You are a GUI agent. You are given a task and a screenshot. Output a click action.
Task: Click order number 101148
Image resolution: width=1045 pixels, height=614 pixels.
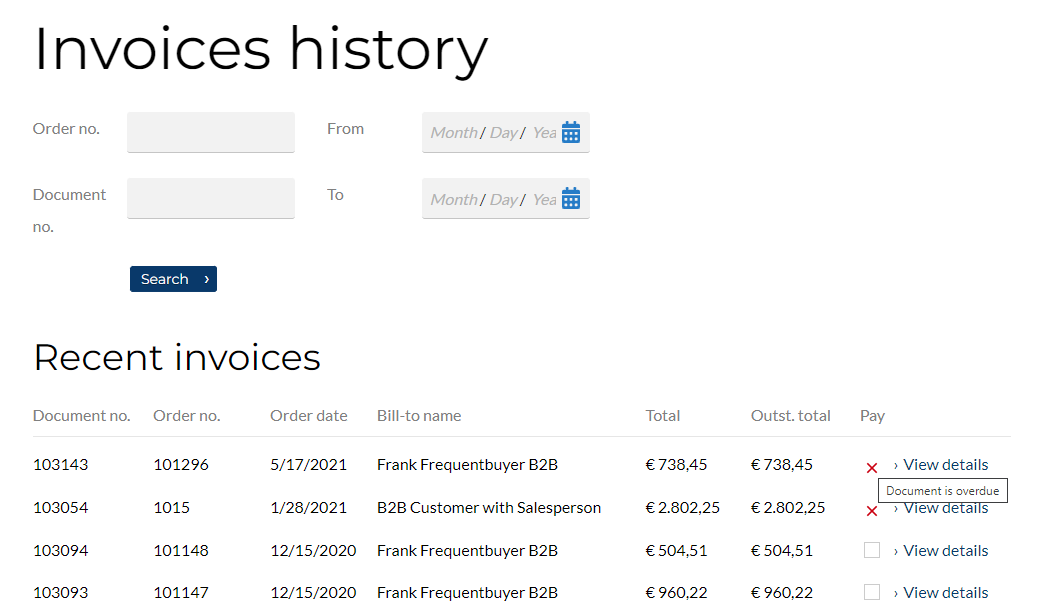[181, 551]
